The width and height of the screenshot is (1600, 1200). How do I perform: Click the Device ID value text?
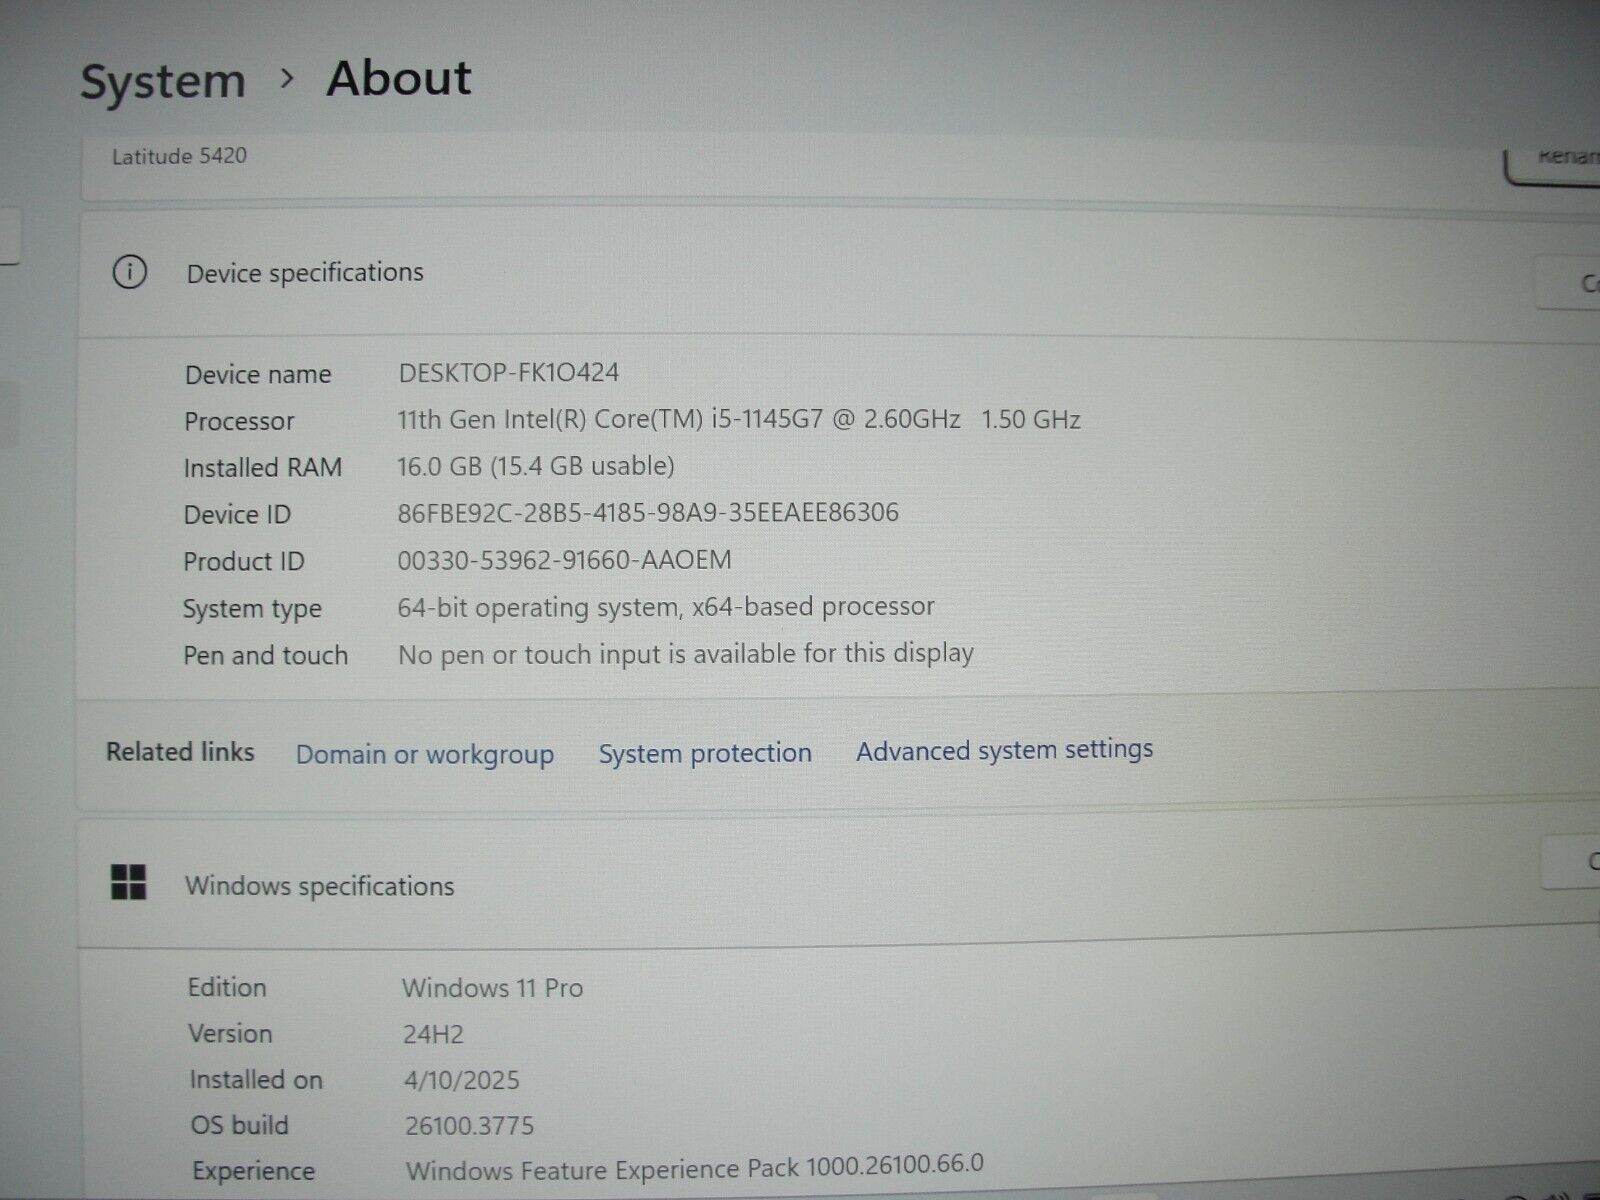click(647, 513)
